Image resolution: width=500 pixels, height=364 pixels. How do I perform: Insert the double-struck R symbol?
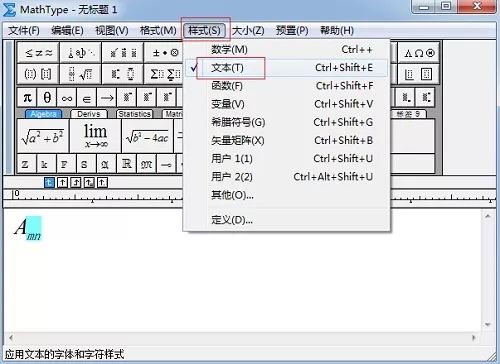126,164
